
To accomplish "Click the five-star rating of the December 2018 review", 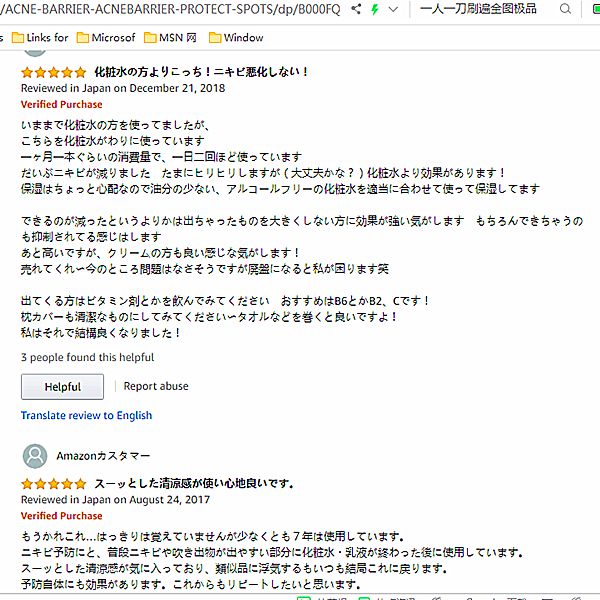I will click(x=53, y=73).
